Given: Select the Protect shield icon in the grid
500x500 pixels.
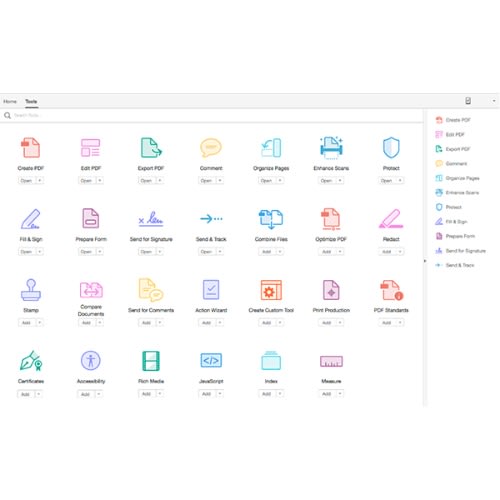Looking at the screenshot, I should [x=391, y=147].
